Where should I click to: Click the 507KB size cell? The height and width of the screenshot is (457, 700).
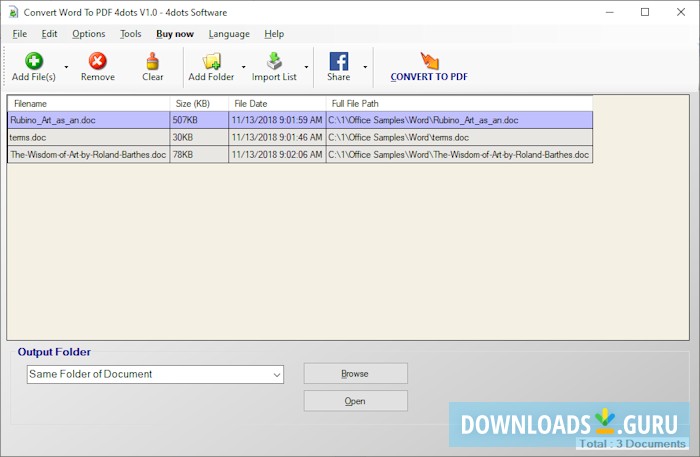click(x=199, y=120)
